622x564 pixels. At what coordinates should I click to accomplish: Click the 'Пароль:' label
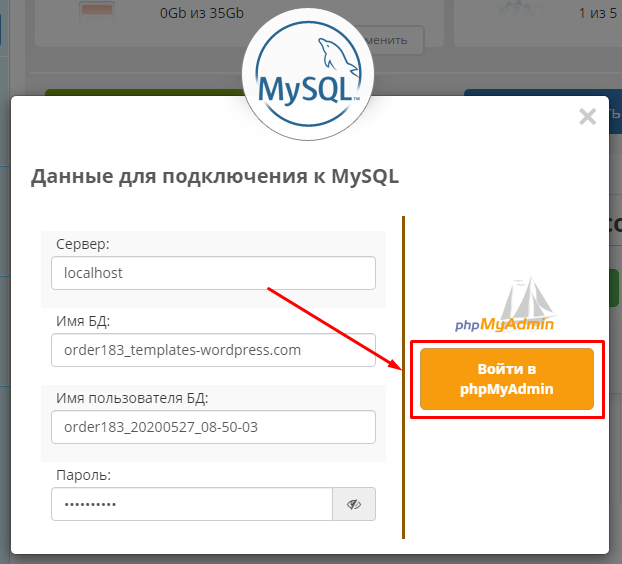84,475
